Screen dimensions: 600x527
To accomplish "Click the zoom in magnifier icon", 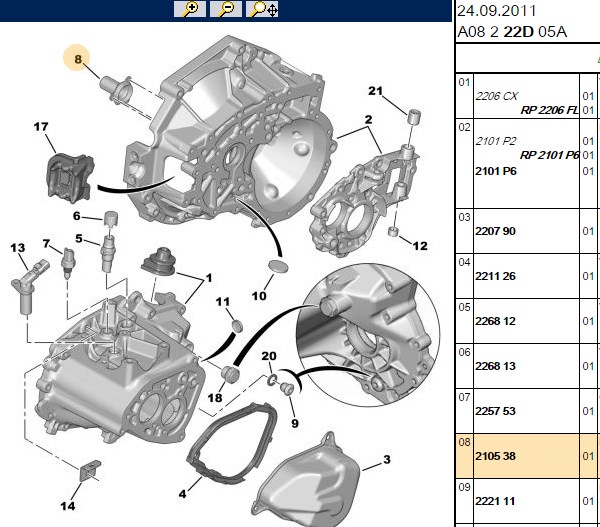I will tap(190, 9).
